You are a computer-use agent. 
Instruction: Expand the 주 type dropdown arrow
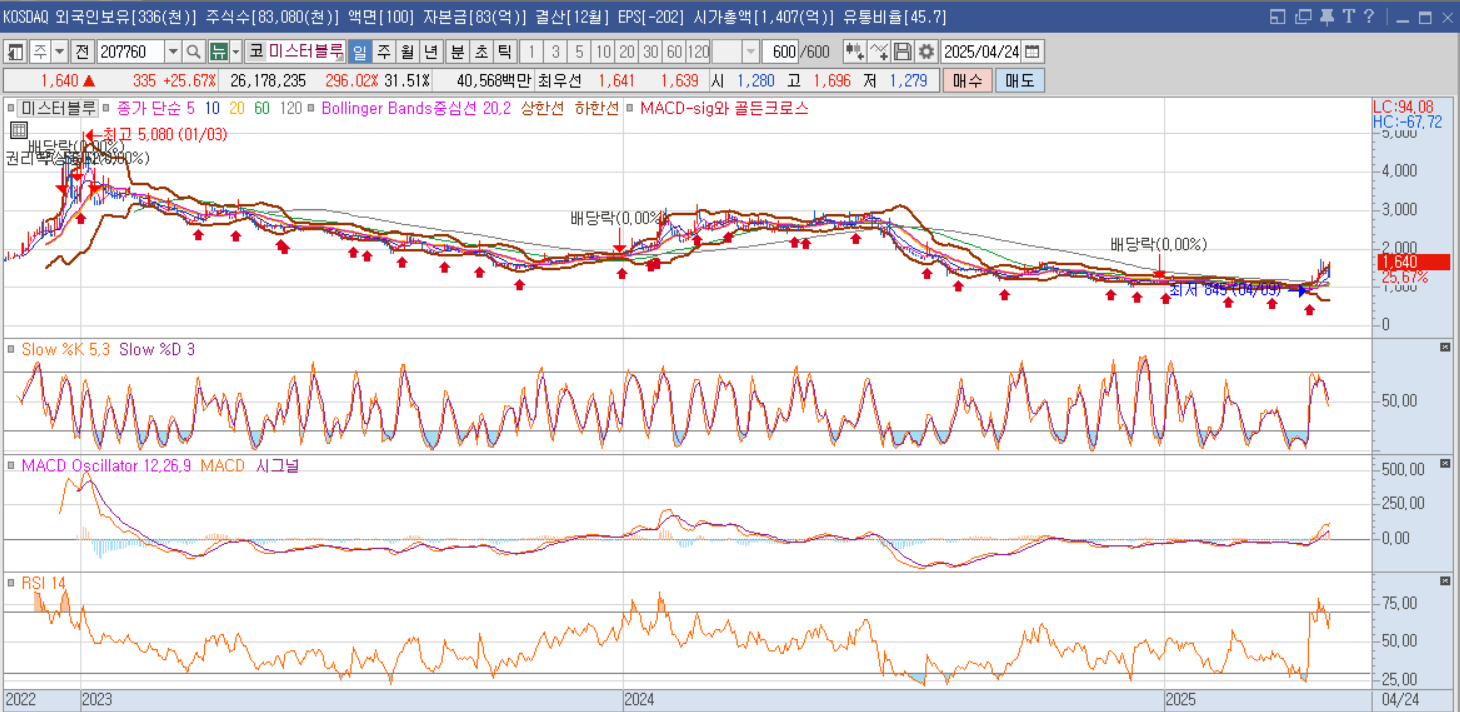coord(60,52)
